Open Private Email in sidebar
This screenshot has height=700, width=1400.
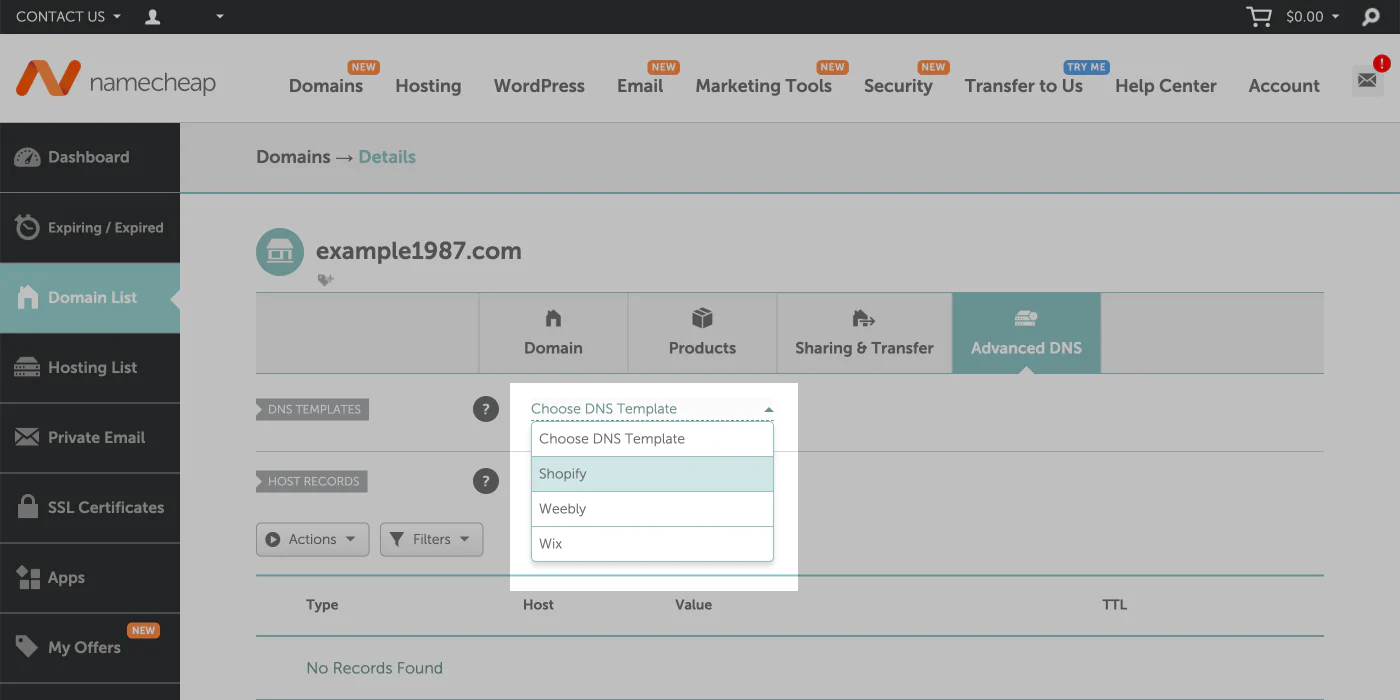click(x=90, y=437)
